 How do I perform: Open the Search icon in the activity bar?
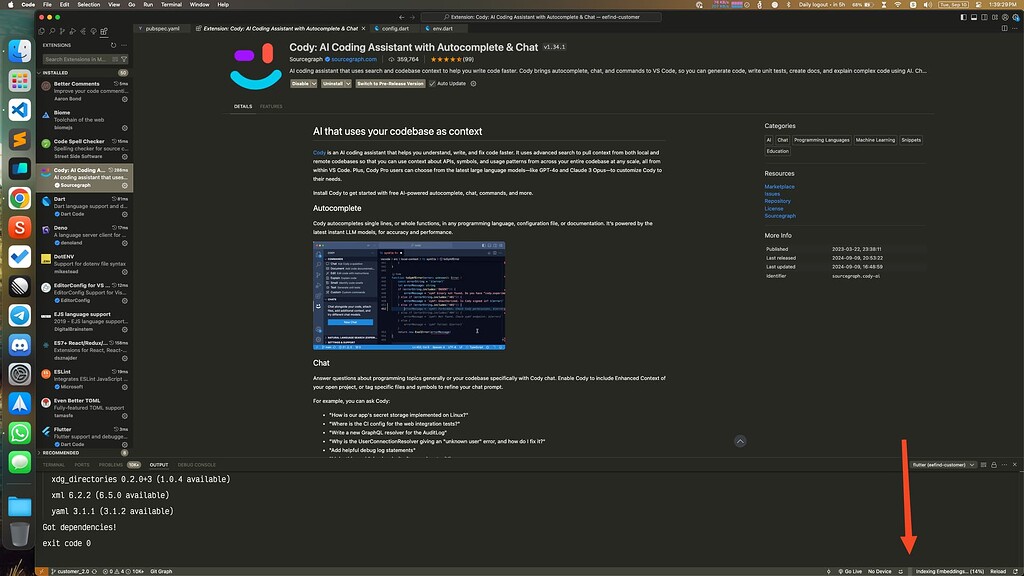point(51,32)
